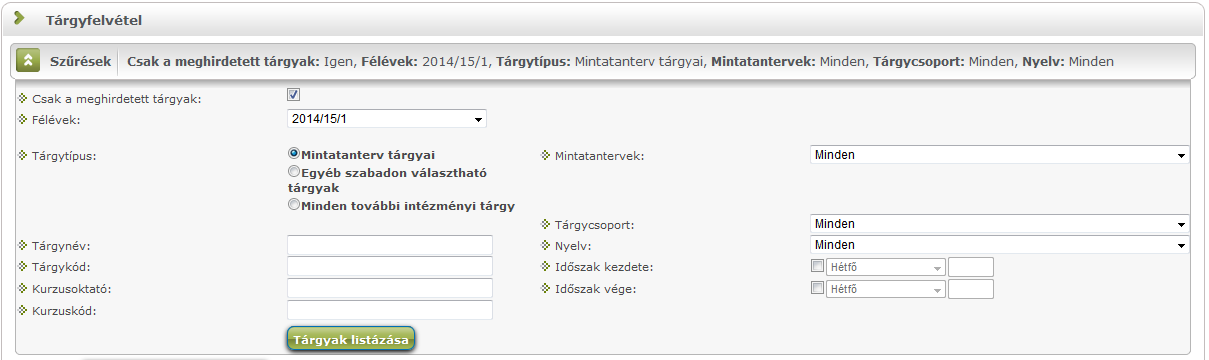Open day dropdown for 'Időszak kezdete'
This screenshot has height=360, width=1209.
click(886, 267)
